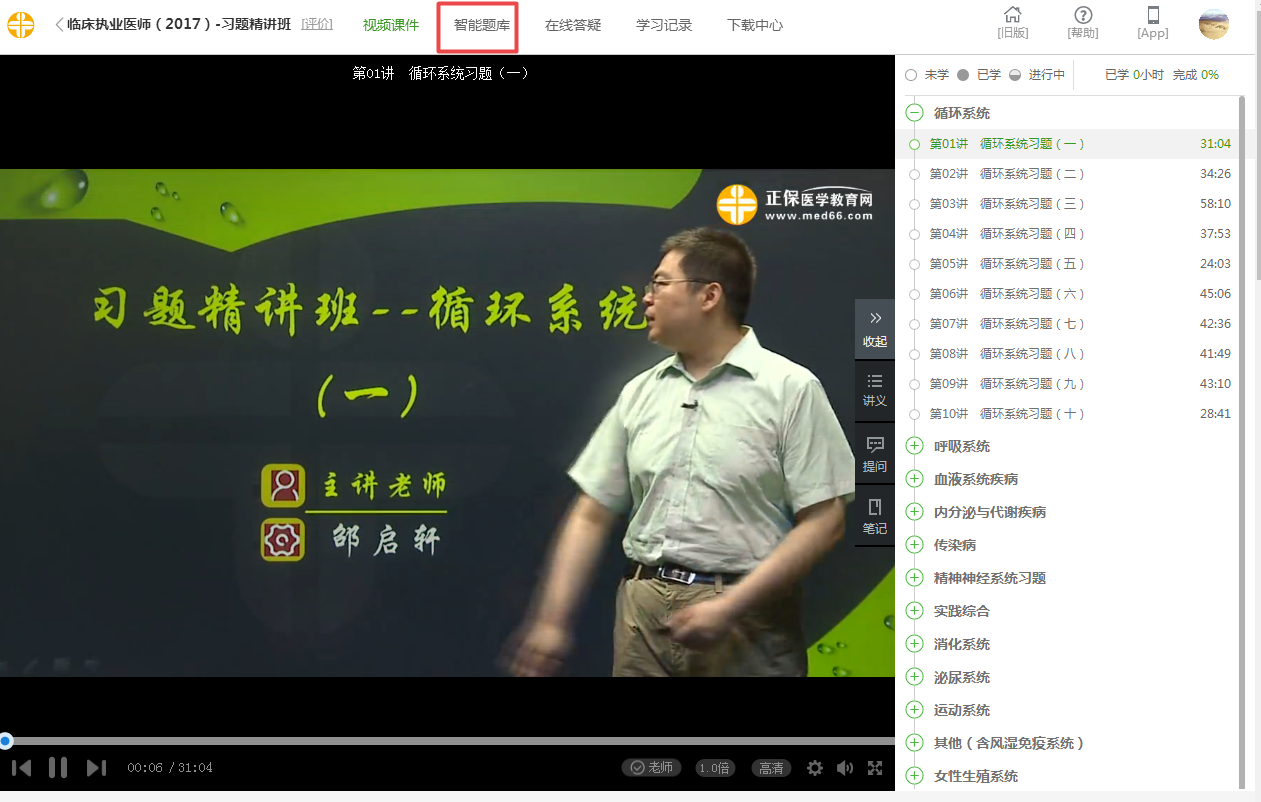This screenshot has height=802, width=1261.
Task: Mute the video volume speaker icon
Action: 845,768
